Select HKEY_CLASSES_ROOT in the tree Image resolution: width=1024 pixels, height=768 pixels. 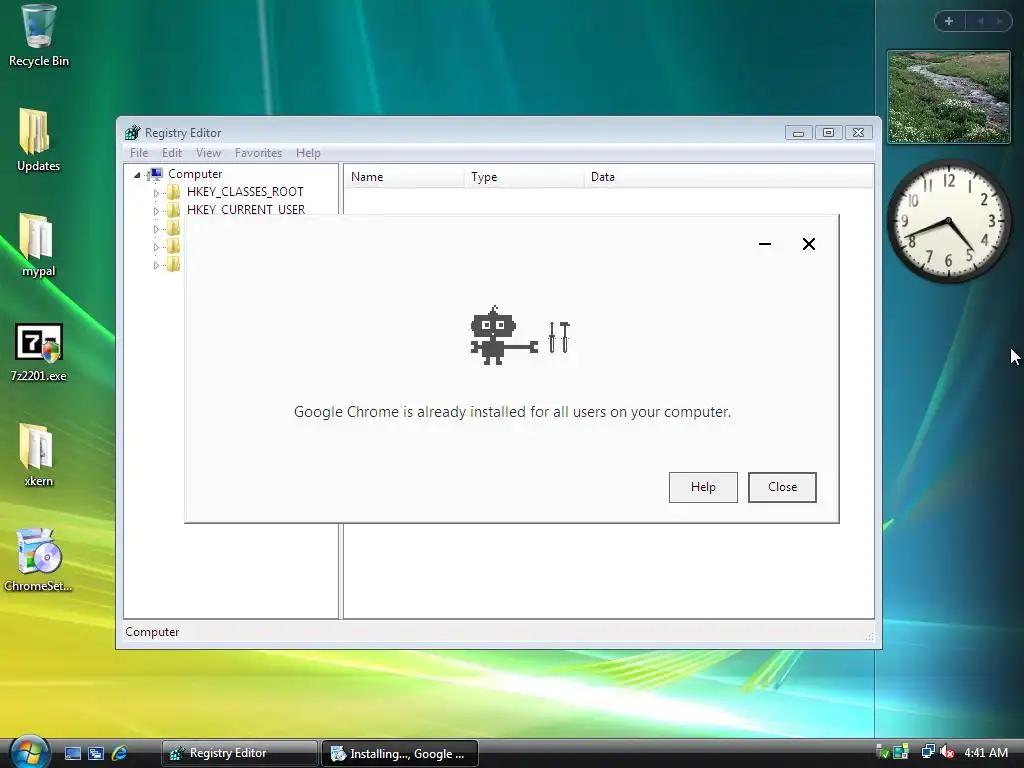click(245, 191)
